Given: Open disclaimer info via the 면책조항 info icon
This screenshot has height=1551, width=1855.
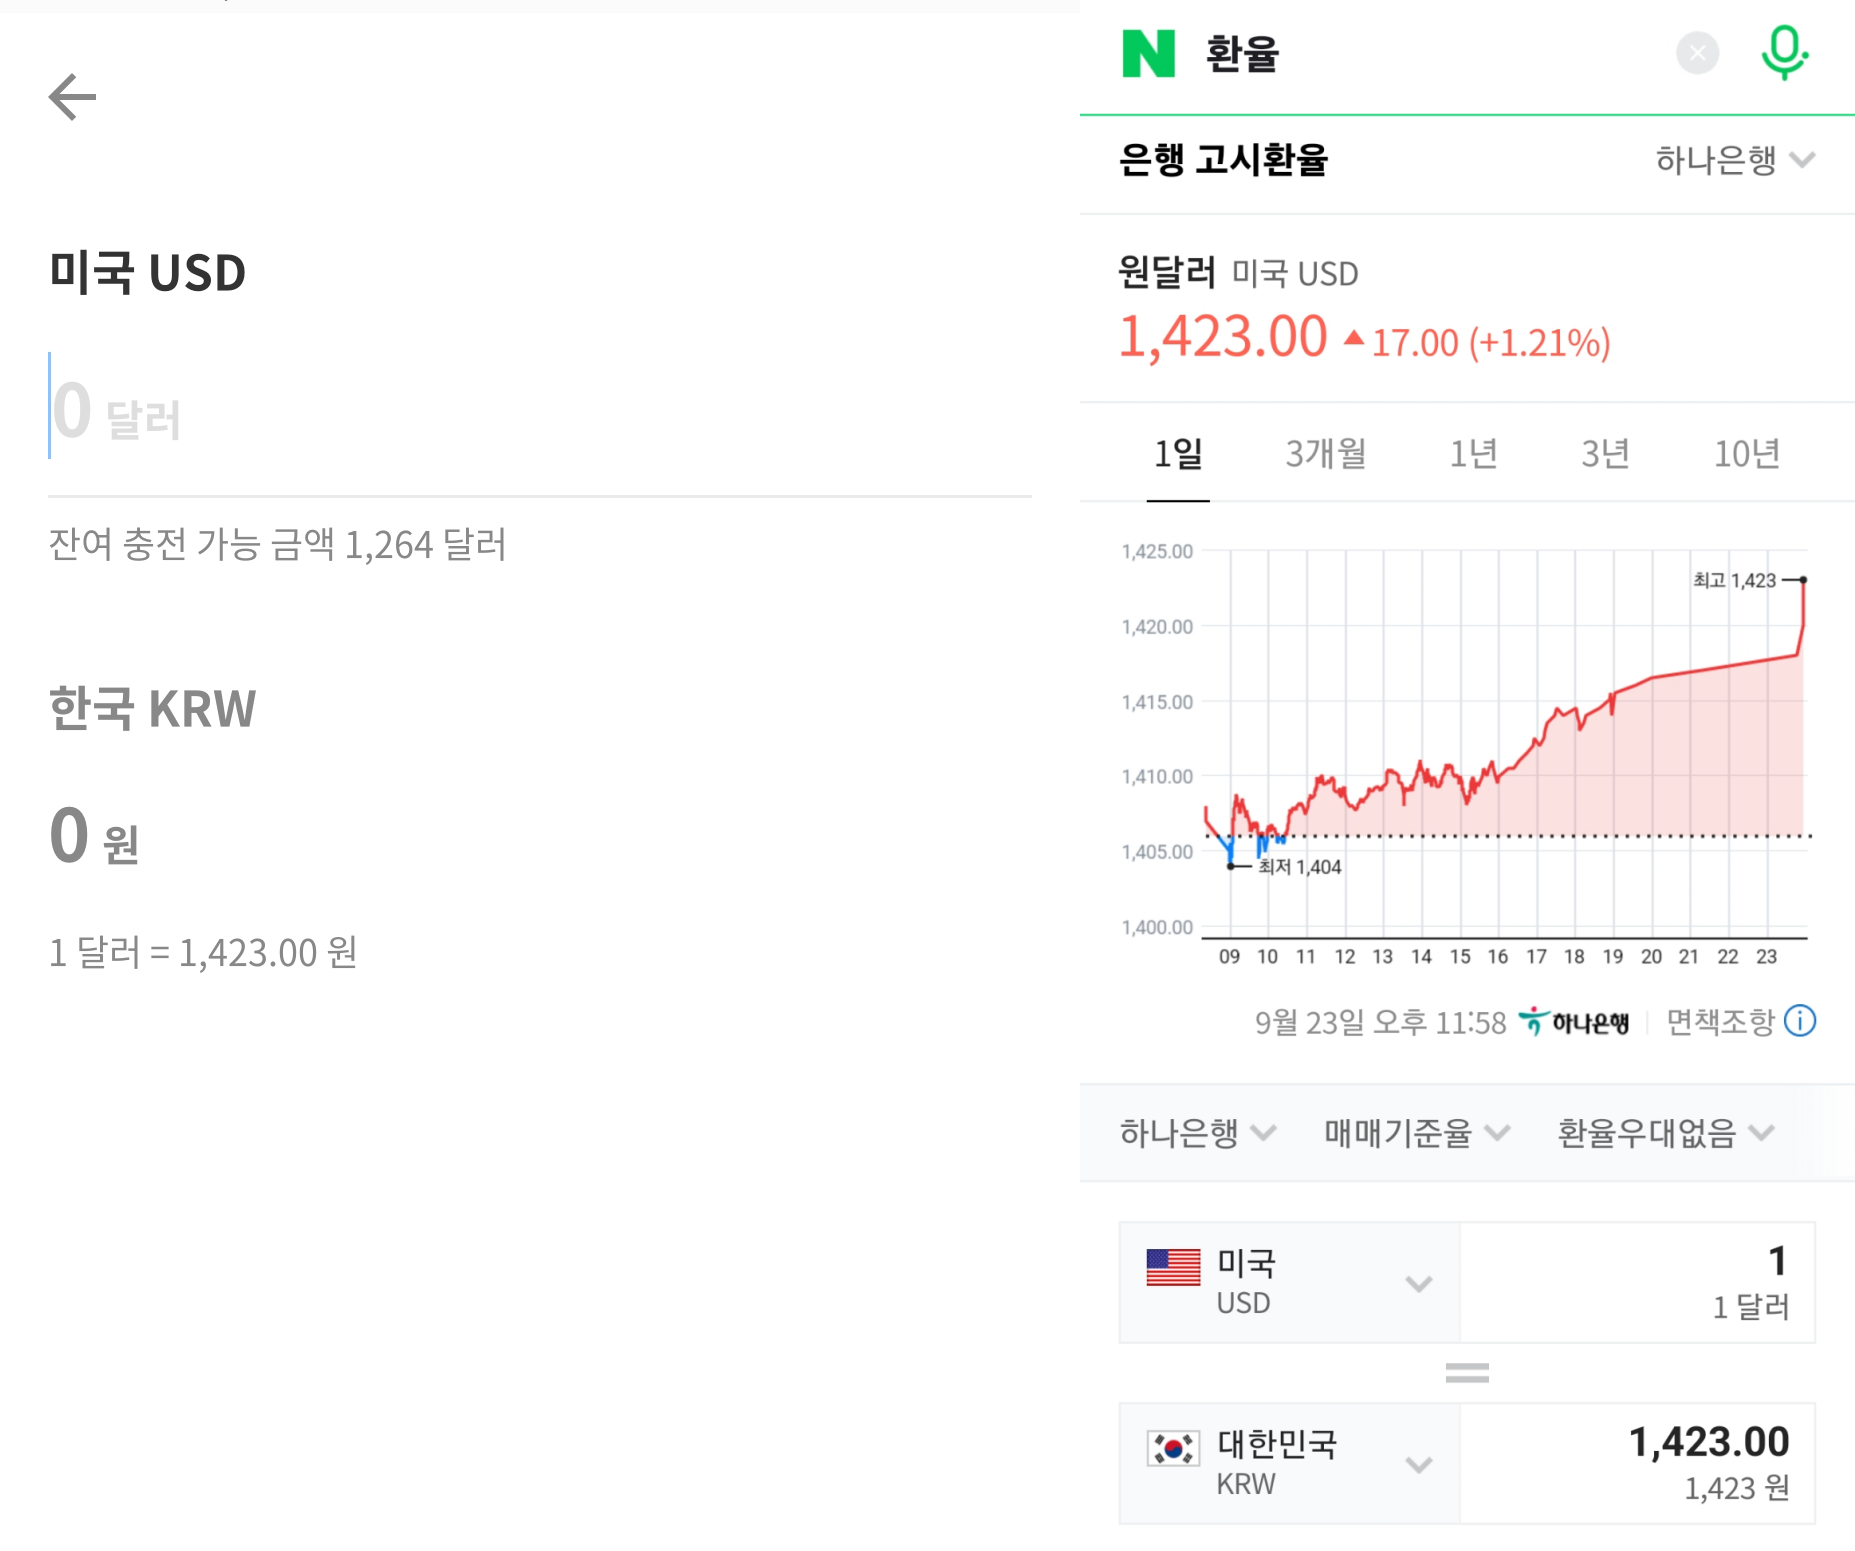Looking at the screenshot, I should pyautogui.click(x=1802, y=1021).
